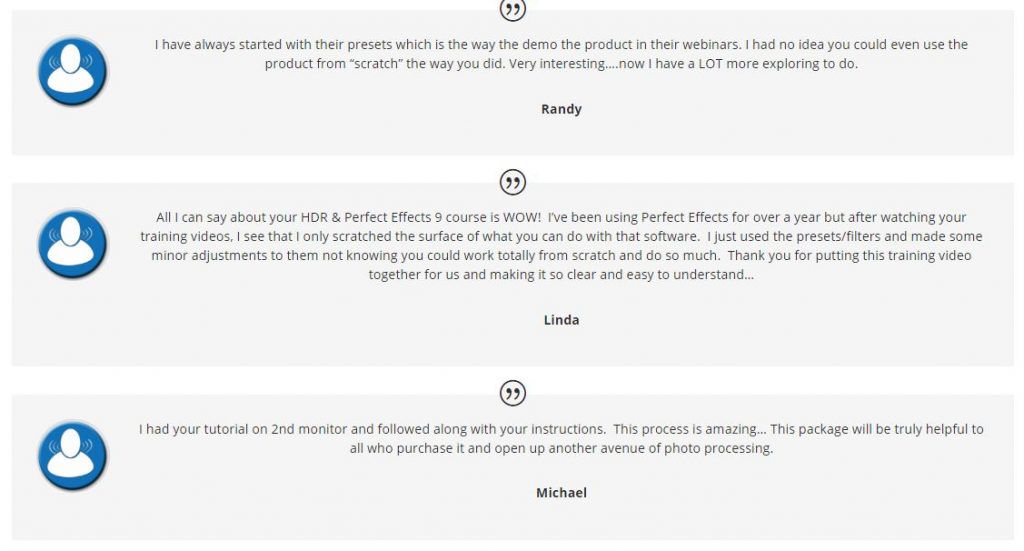Image resolution: width=1024 pixels, height=551 pixels.
Task: Select the name Randy below the first testimonial
Action: [561, 109]
